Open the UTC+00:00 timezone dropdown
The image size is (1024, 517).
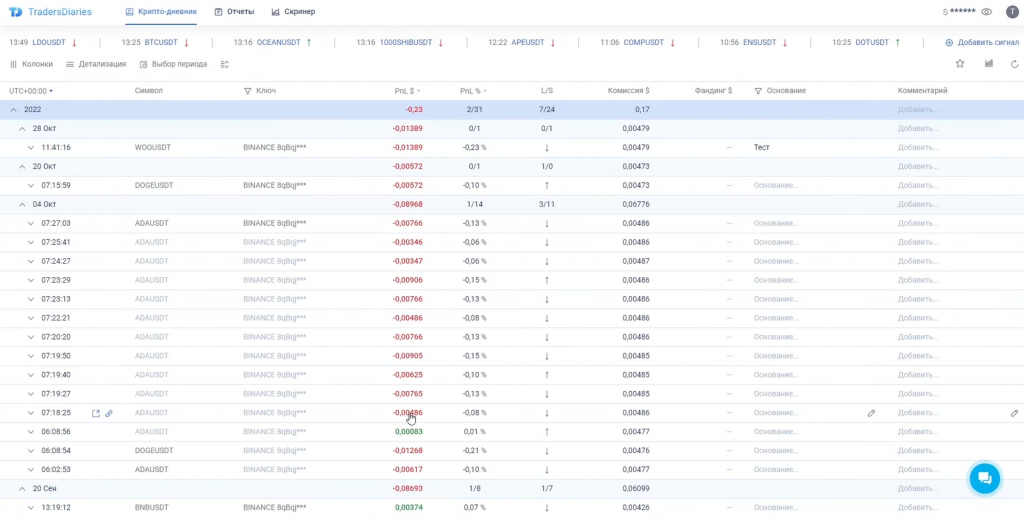coord(31,91)
